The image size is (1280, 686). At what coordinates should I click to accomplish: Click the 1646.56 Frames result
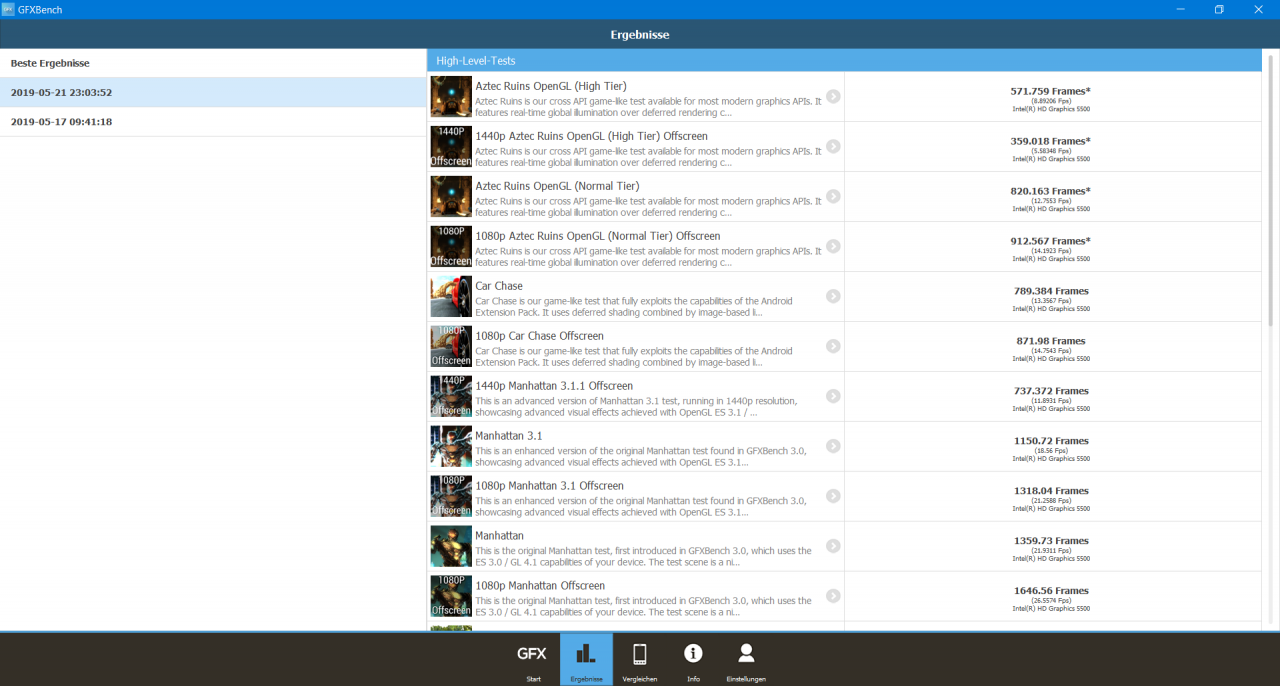click(x=1051, y=591)
